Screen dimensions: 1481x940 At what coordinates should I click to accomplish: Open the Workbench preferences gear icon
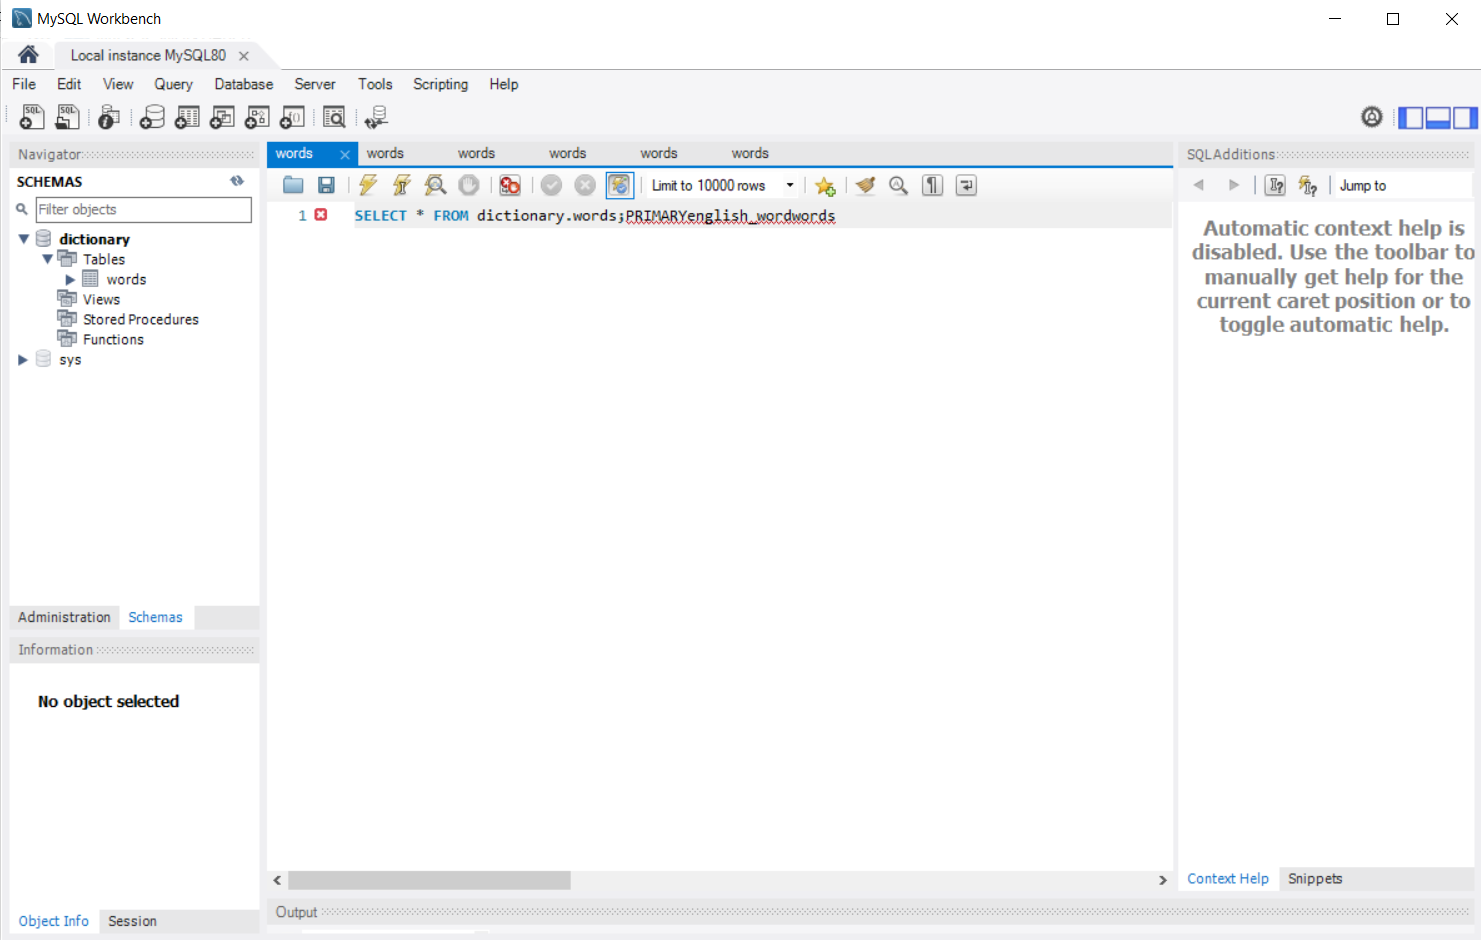click(x=1372, y=117)
